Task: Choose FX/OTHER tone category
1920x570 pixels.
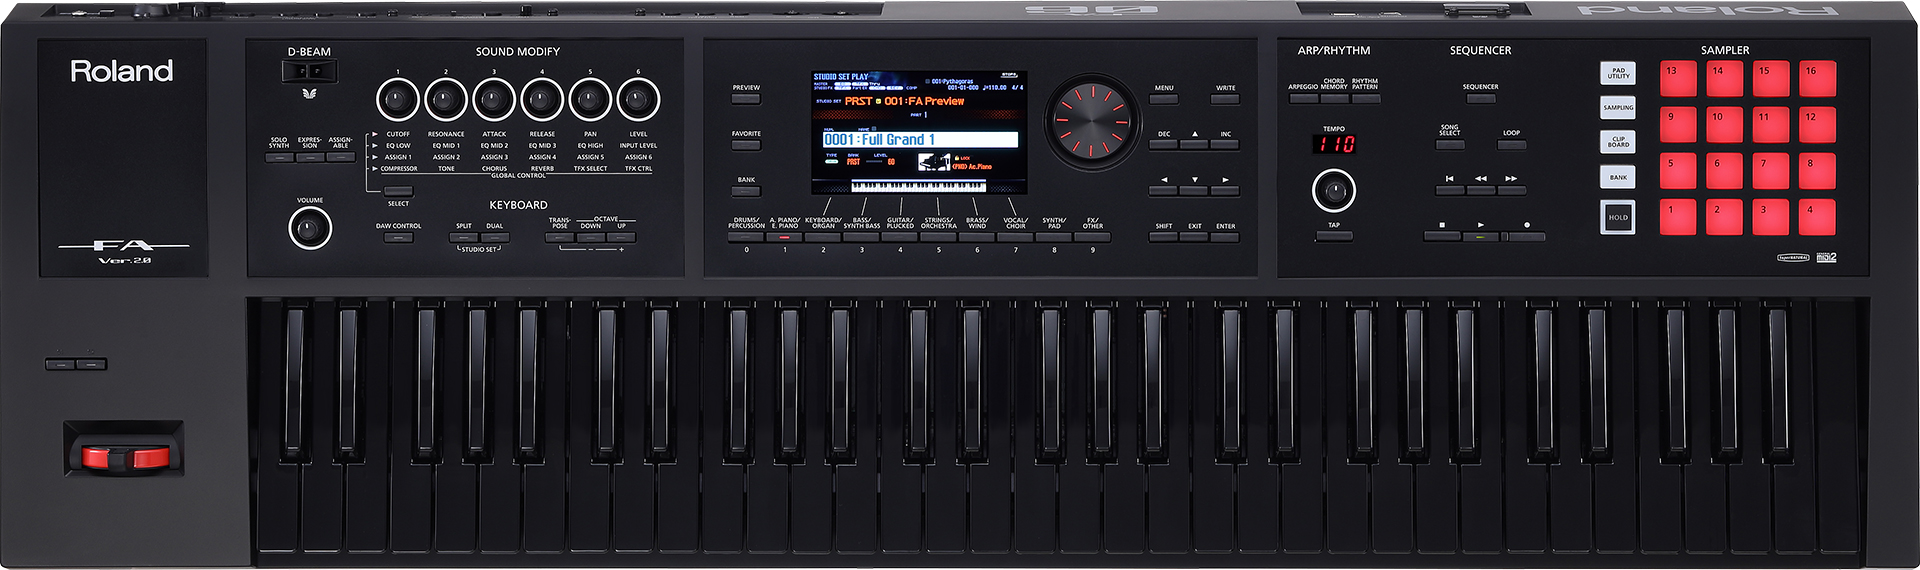Action: pyautogui.click(x=1093, y=238)
